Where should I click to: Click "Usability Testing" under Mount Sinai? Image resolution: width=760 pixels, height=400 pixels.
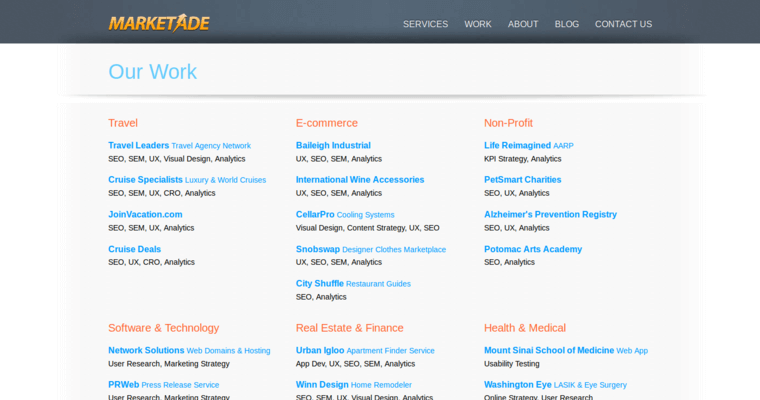(x=511, y=364)
